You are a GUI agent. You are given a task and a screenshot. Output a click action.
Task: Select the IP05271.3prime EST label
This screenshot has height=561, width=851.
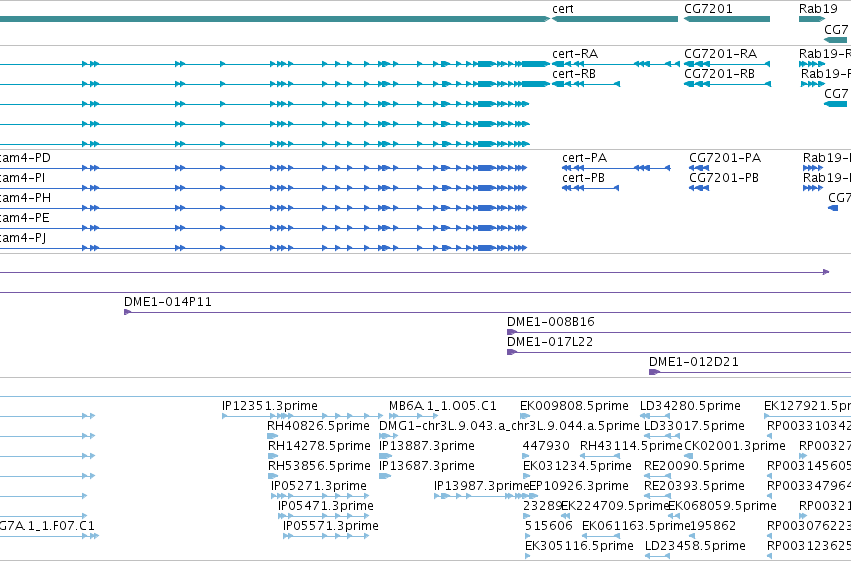[319, 486]
